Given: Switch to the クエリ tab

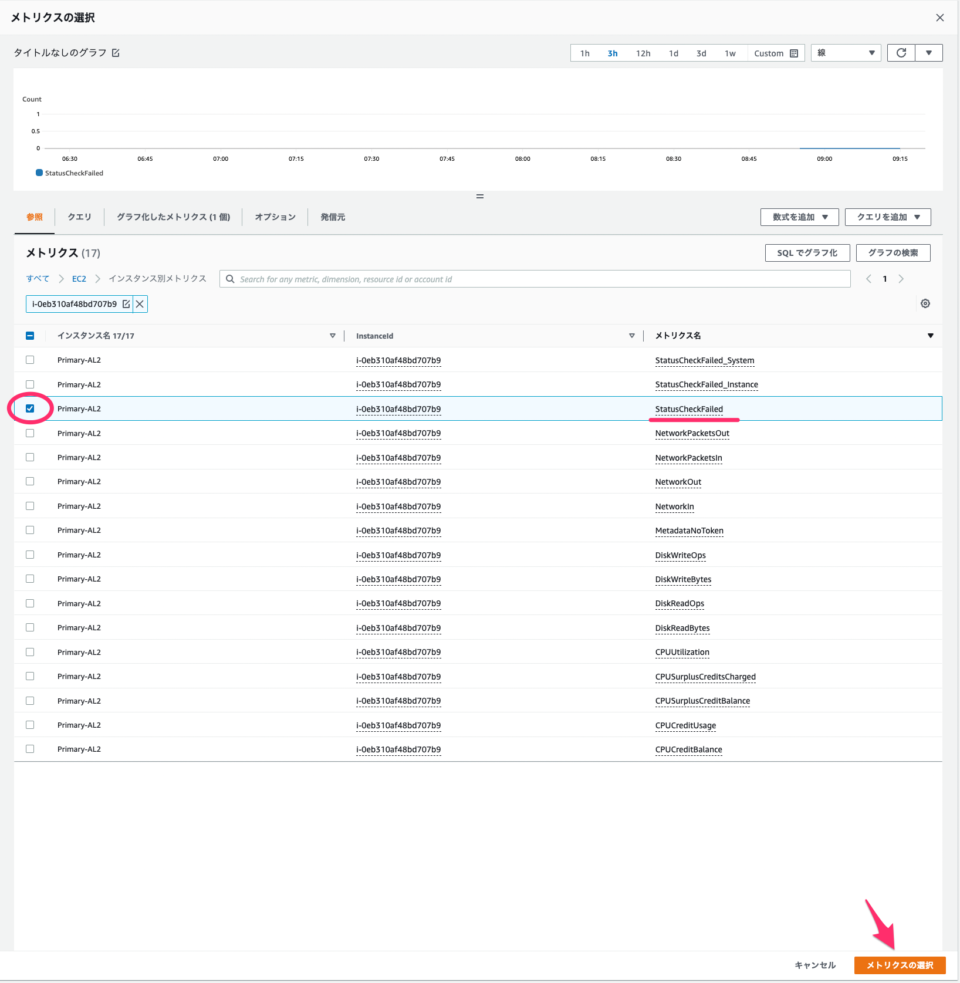Looking at the screenshot, I should click(x=80, y=216).
